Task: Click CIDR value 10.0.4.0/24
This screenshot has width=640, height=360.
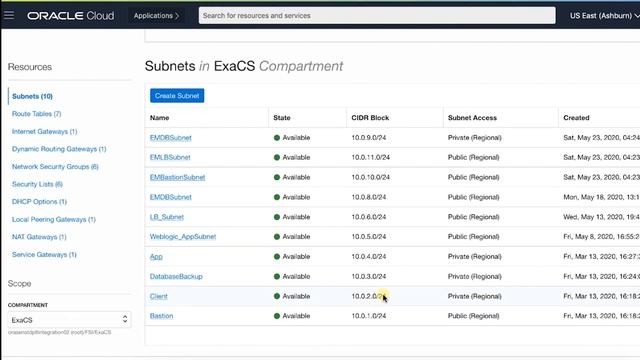Action: coord(369,257)
